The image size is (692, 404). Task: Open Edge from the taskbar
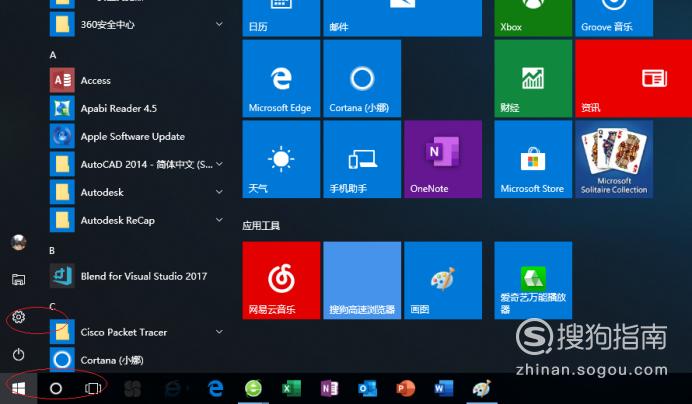point(215,389)
